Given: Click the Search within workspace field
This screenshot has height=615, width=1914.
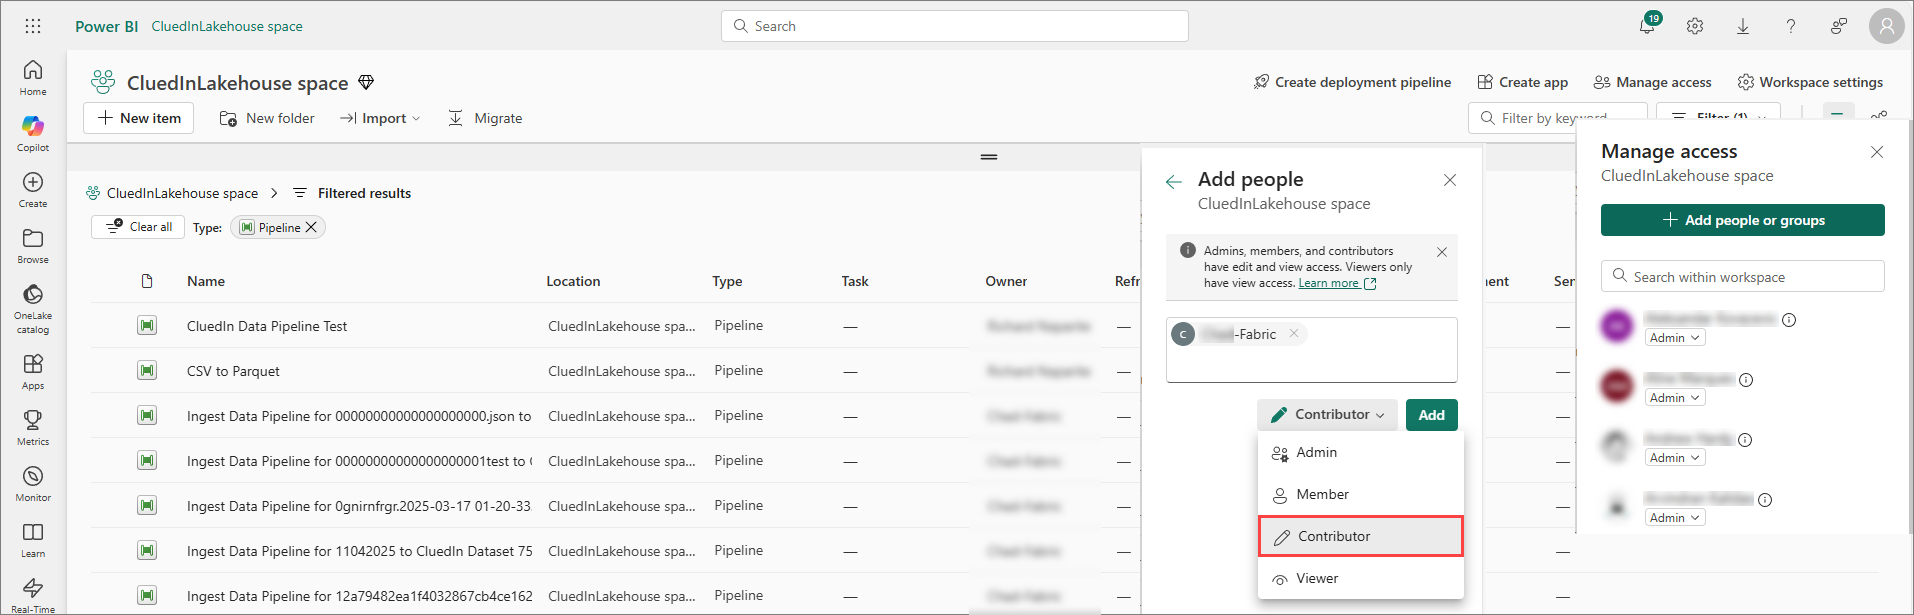Looking at the screenshot, I should 1743,277.
